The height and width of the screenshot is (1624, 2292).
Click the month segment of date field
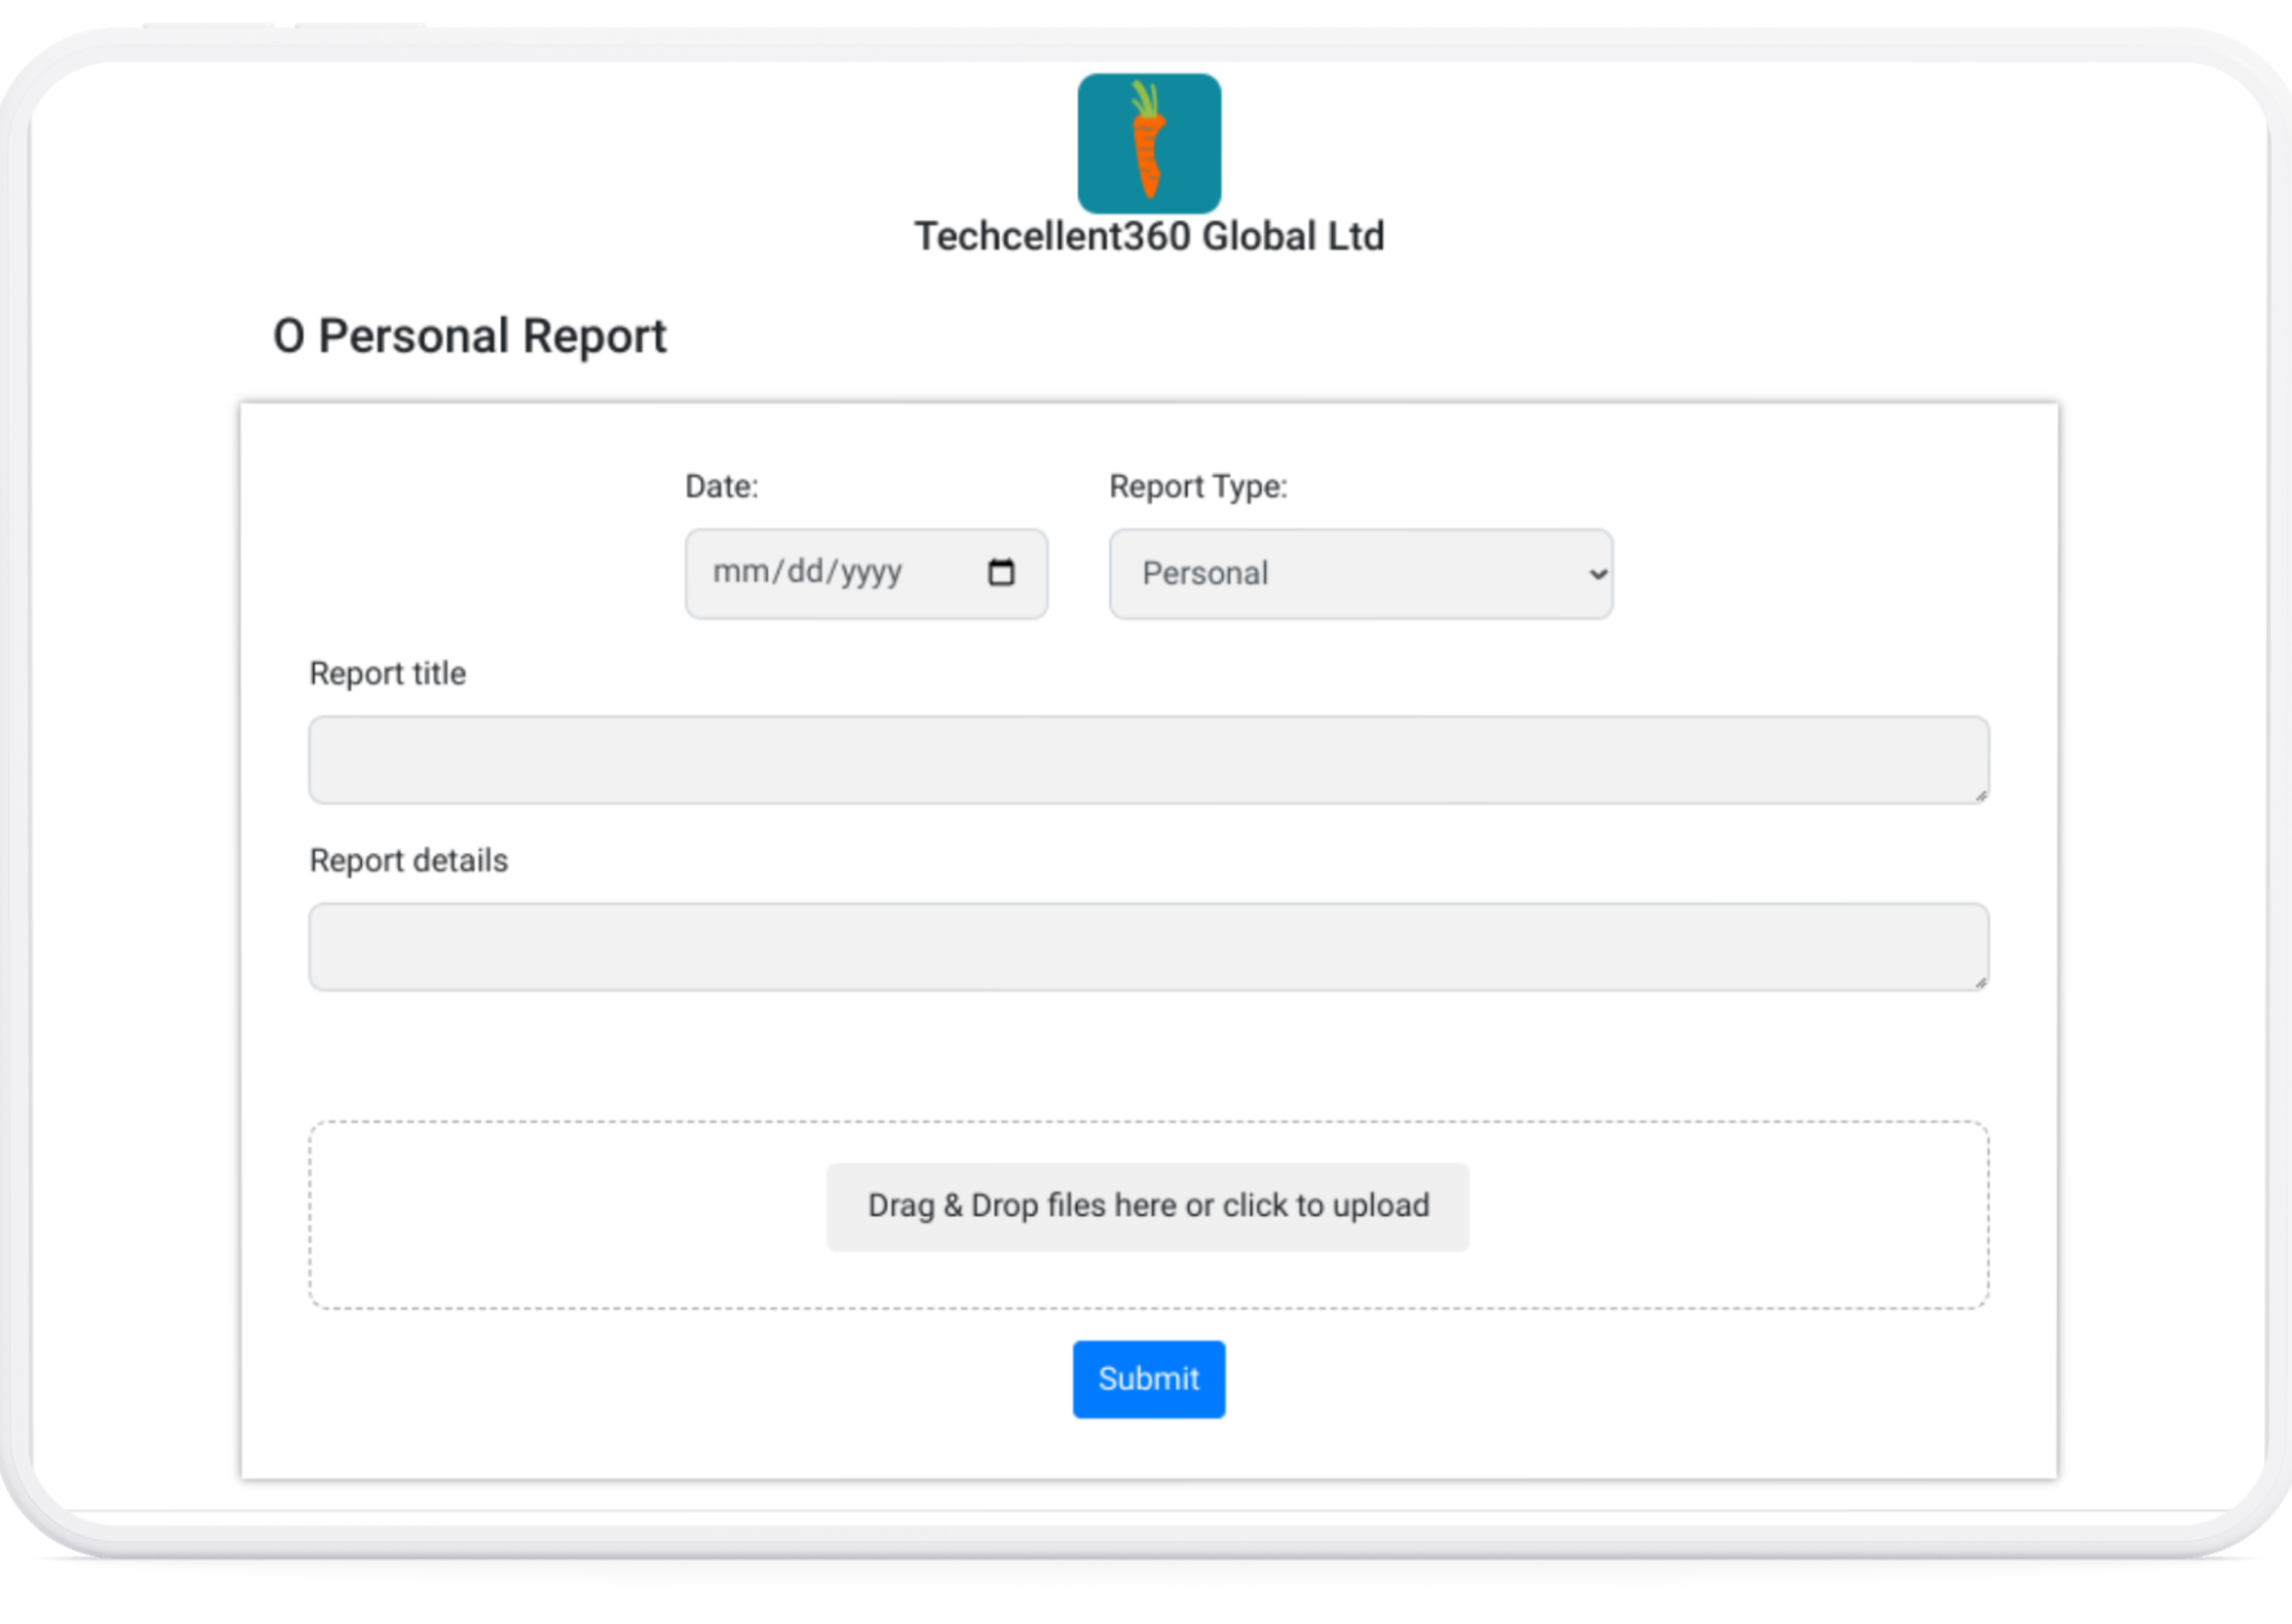pos(740,572)
